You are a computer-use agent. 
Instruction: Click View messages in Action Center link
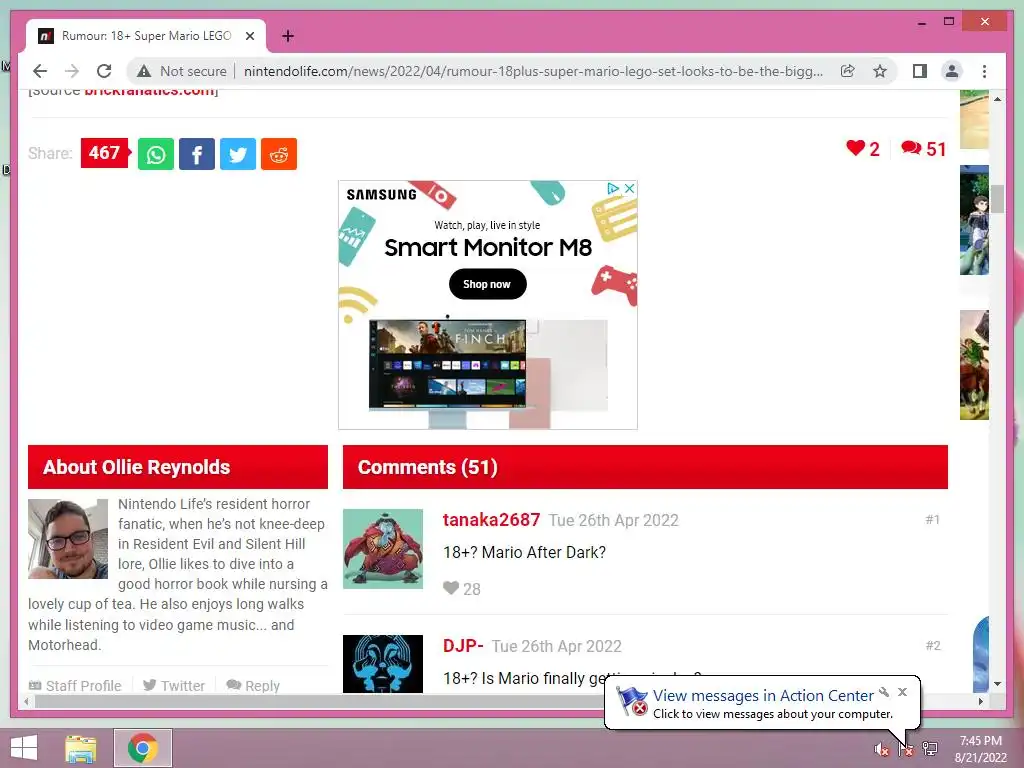tap(763, 696)
